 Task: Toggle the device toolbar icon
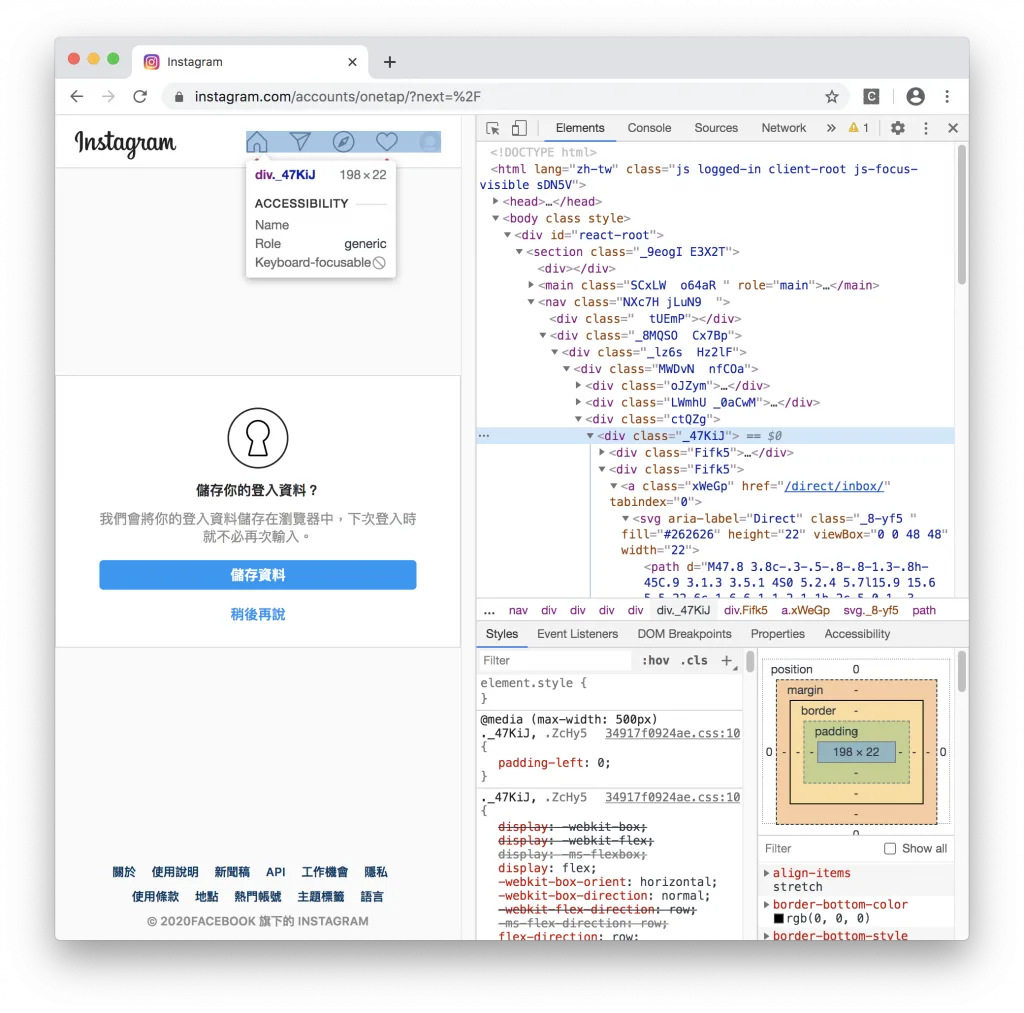point(519,128)
